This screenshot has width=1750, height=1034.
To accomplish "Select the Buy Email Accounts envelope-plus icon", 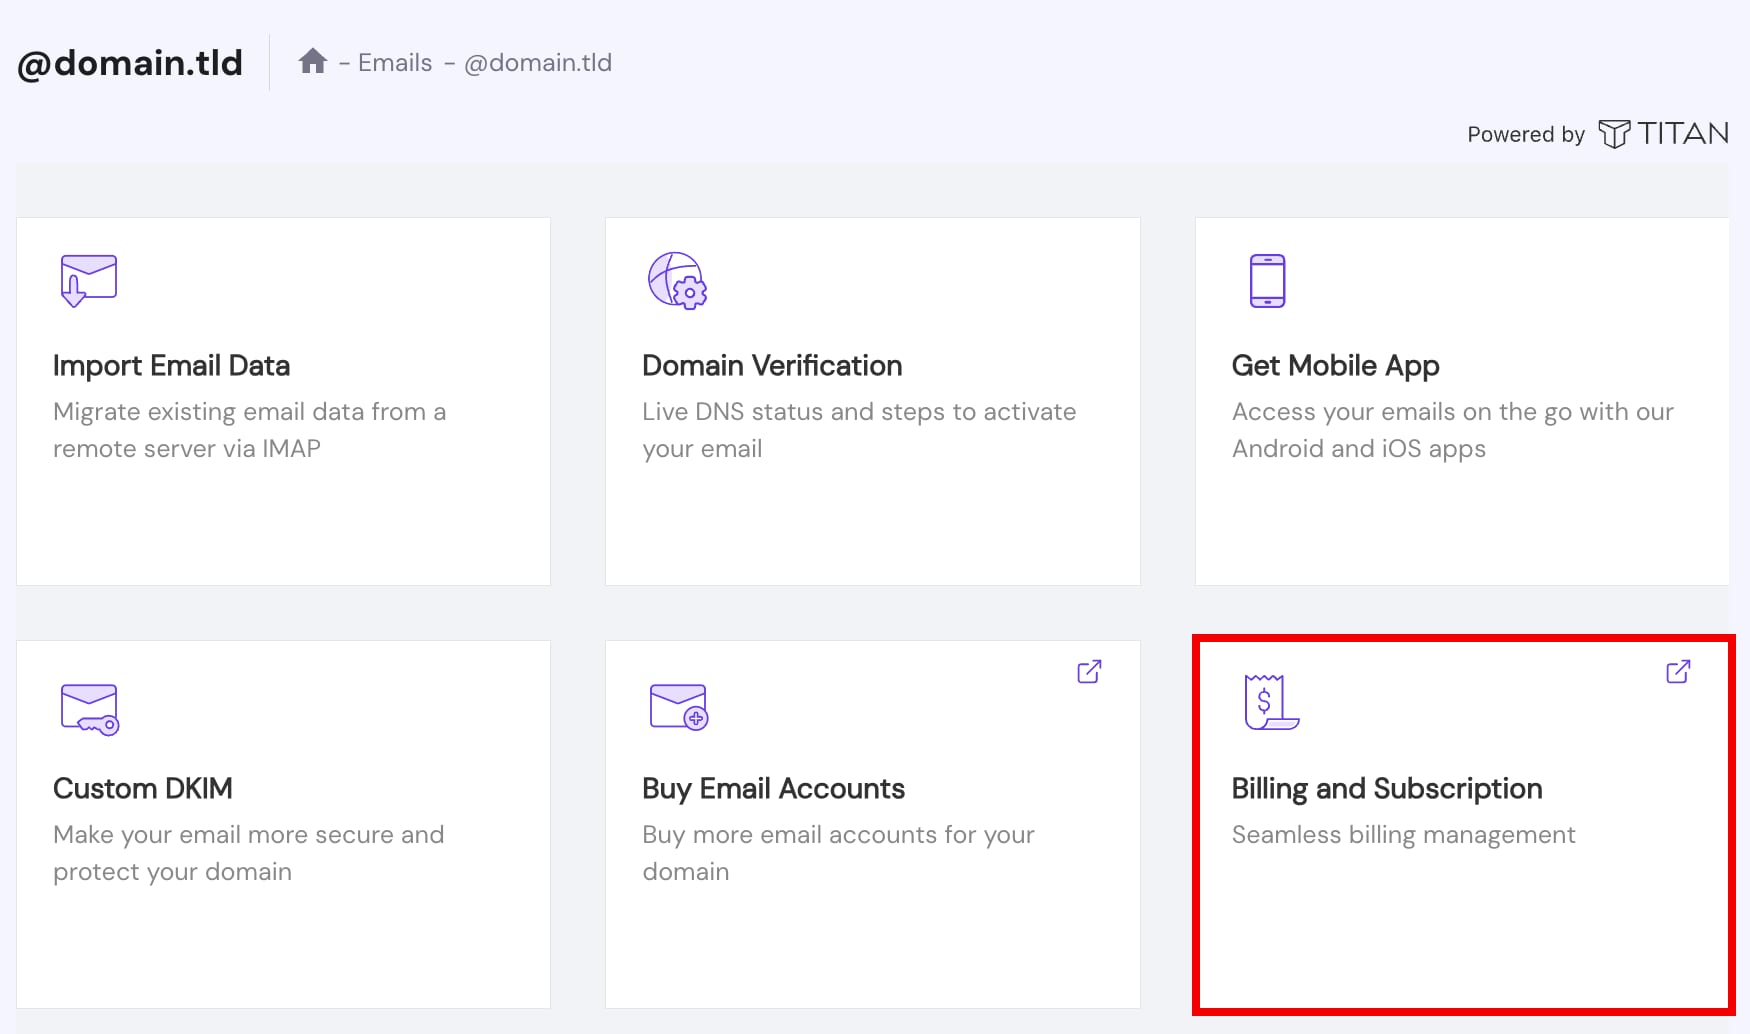I will (x=678, y=708).
